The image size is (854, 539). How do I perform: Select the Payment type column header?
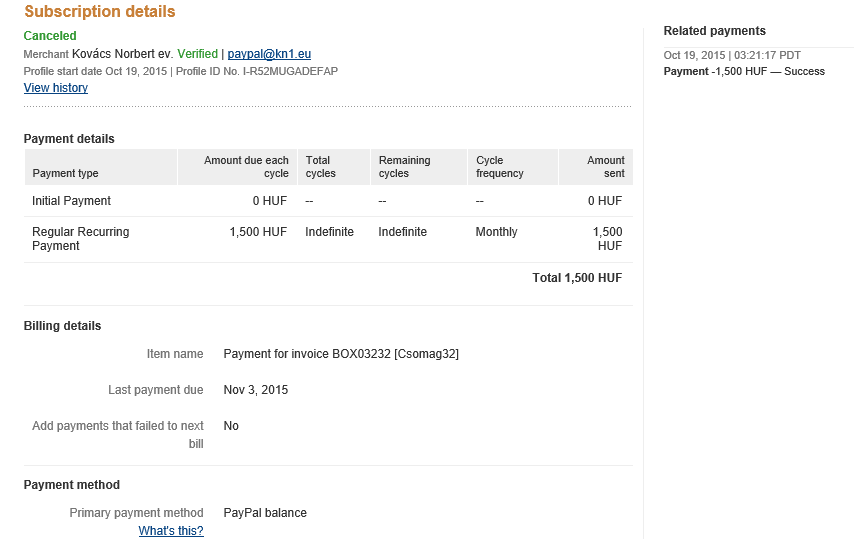(65, 174)
